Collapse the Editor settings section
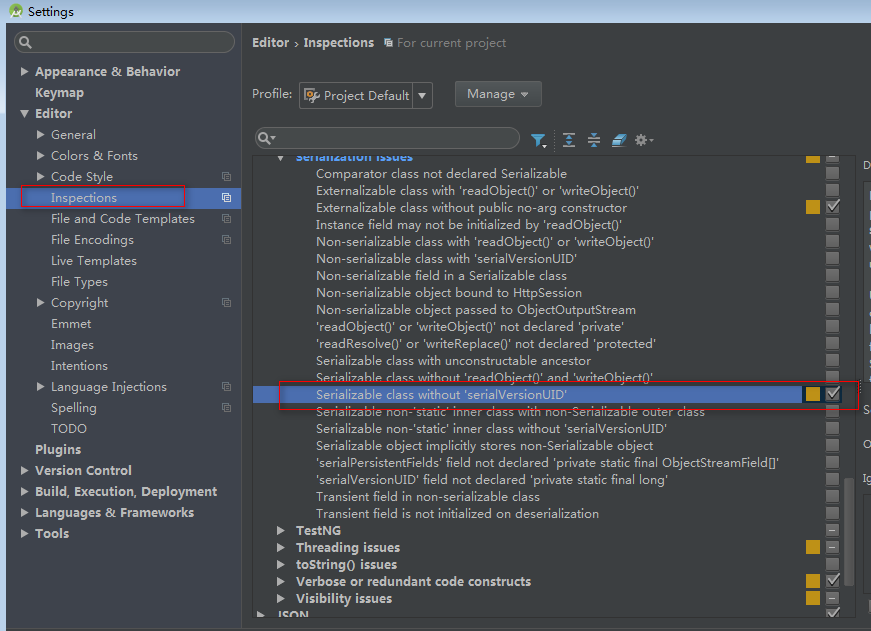The image size is (871, 631). (x=24, y=113)
